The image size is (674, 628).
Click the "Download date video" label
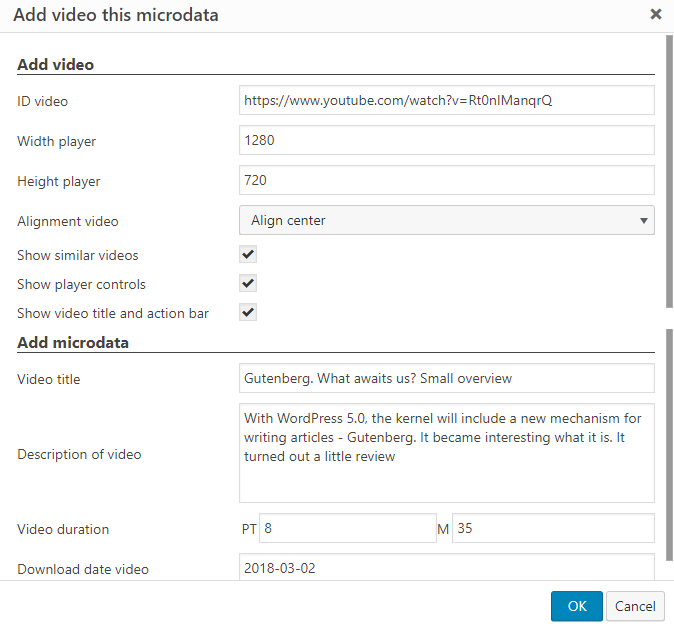(83, 569)
